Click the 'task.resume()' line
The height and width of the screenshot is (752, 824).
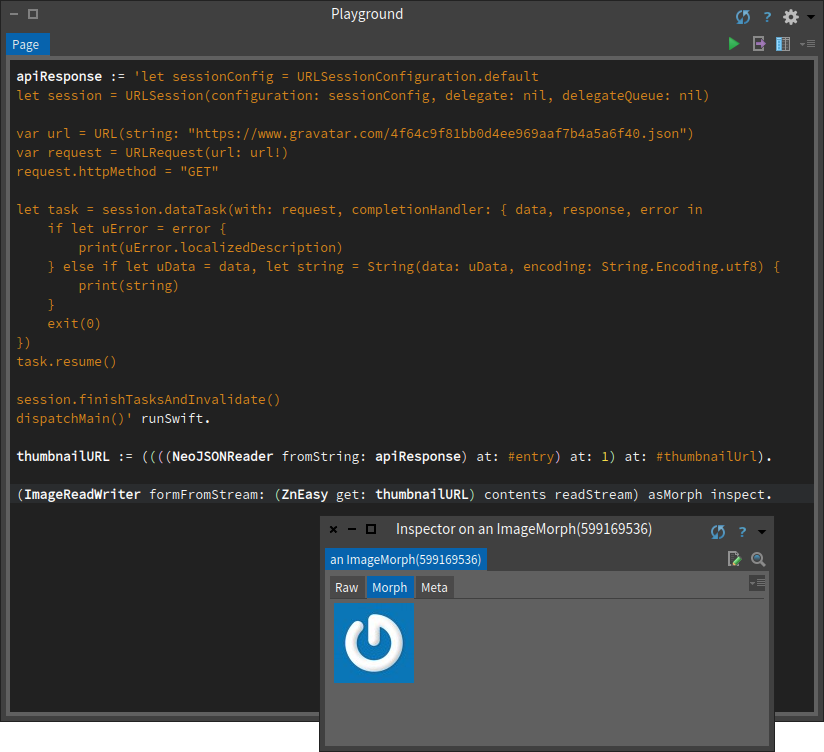pyautogui.click(x=66, y=362)
